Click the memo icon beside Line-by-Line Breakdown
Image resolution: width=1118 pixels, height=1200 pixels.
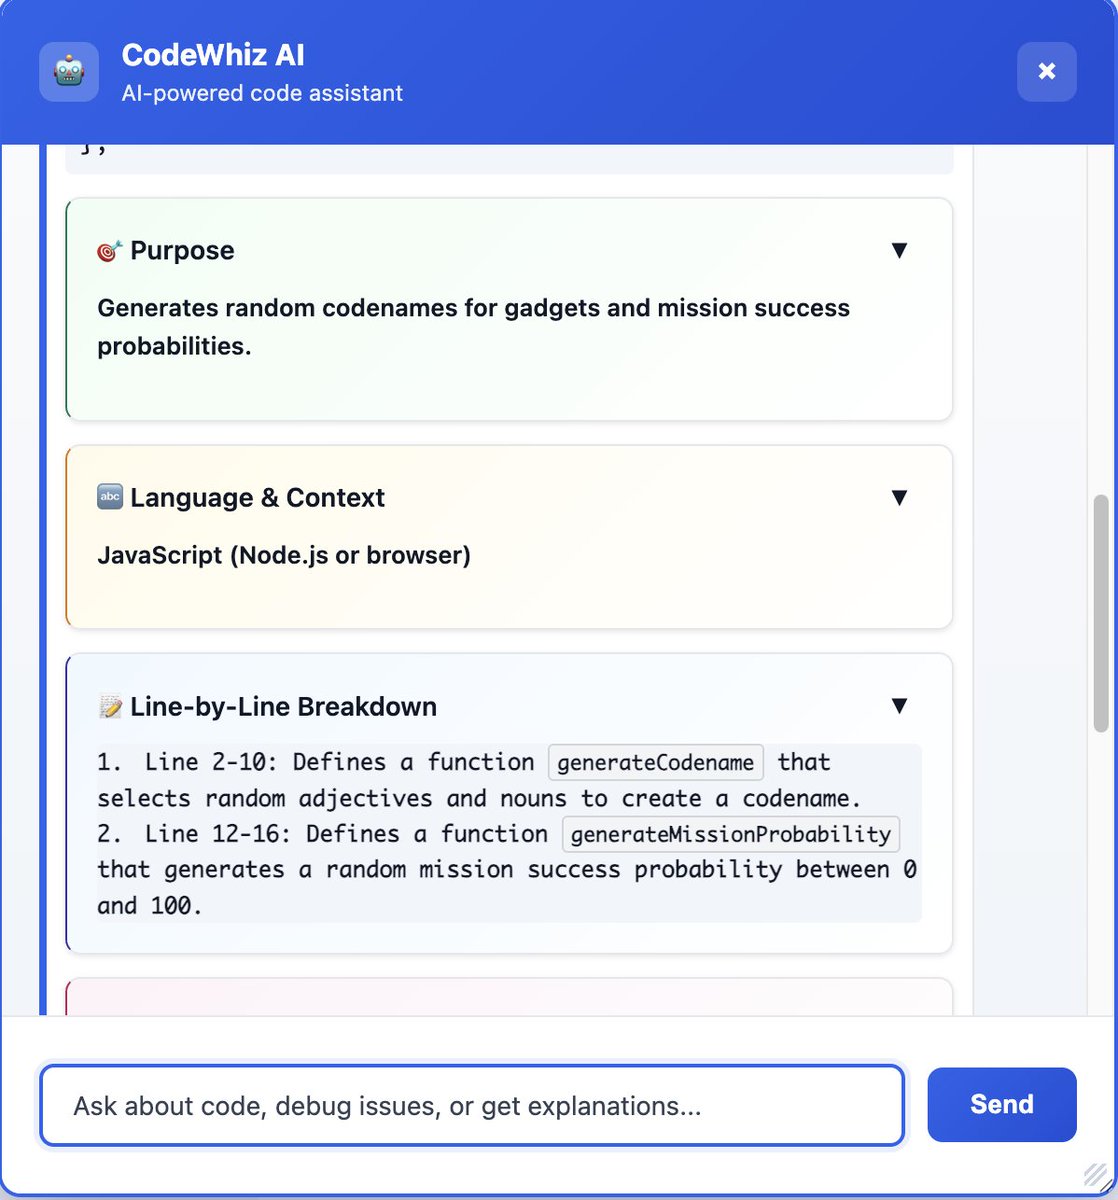(110, 706)
